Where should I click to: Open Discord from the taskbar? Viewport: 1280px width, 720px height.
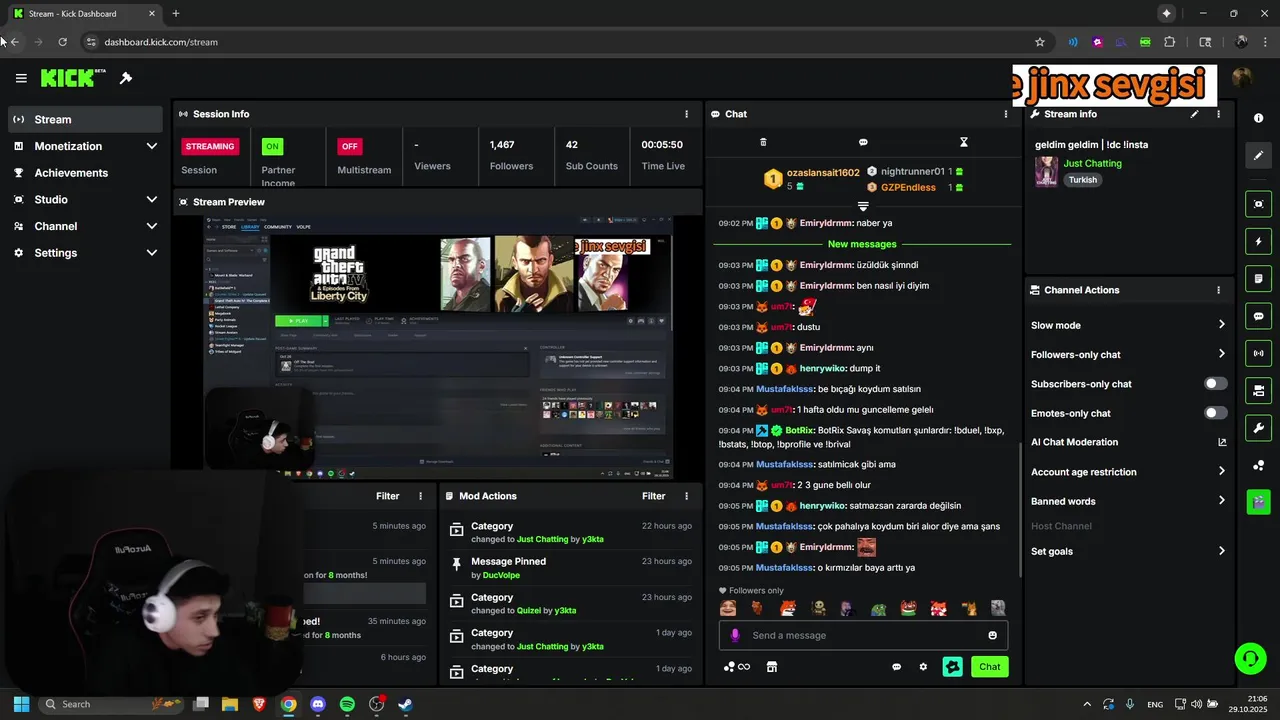318,704
